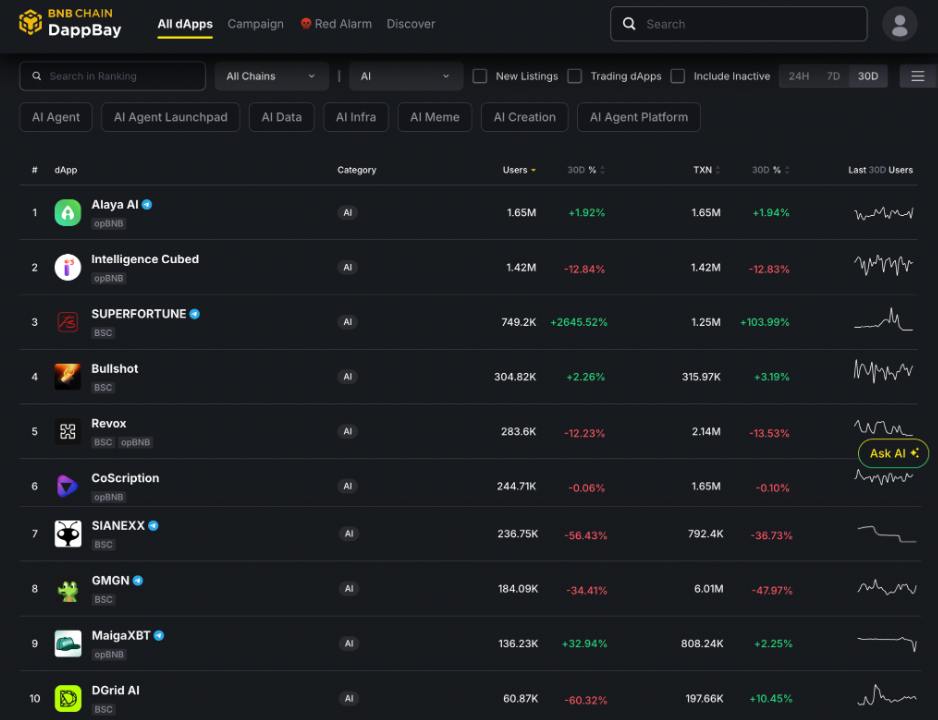Click Telegram badge next to Alaya AI
This screenshot has width=938, height=720.
(147, 205)
